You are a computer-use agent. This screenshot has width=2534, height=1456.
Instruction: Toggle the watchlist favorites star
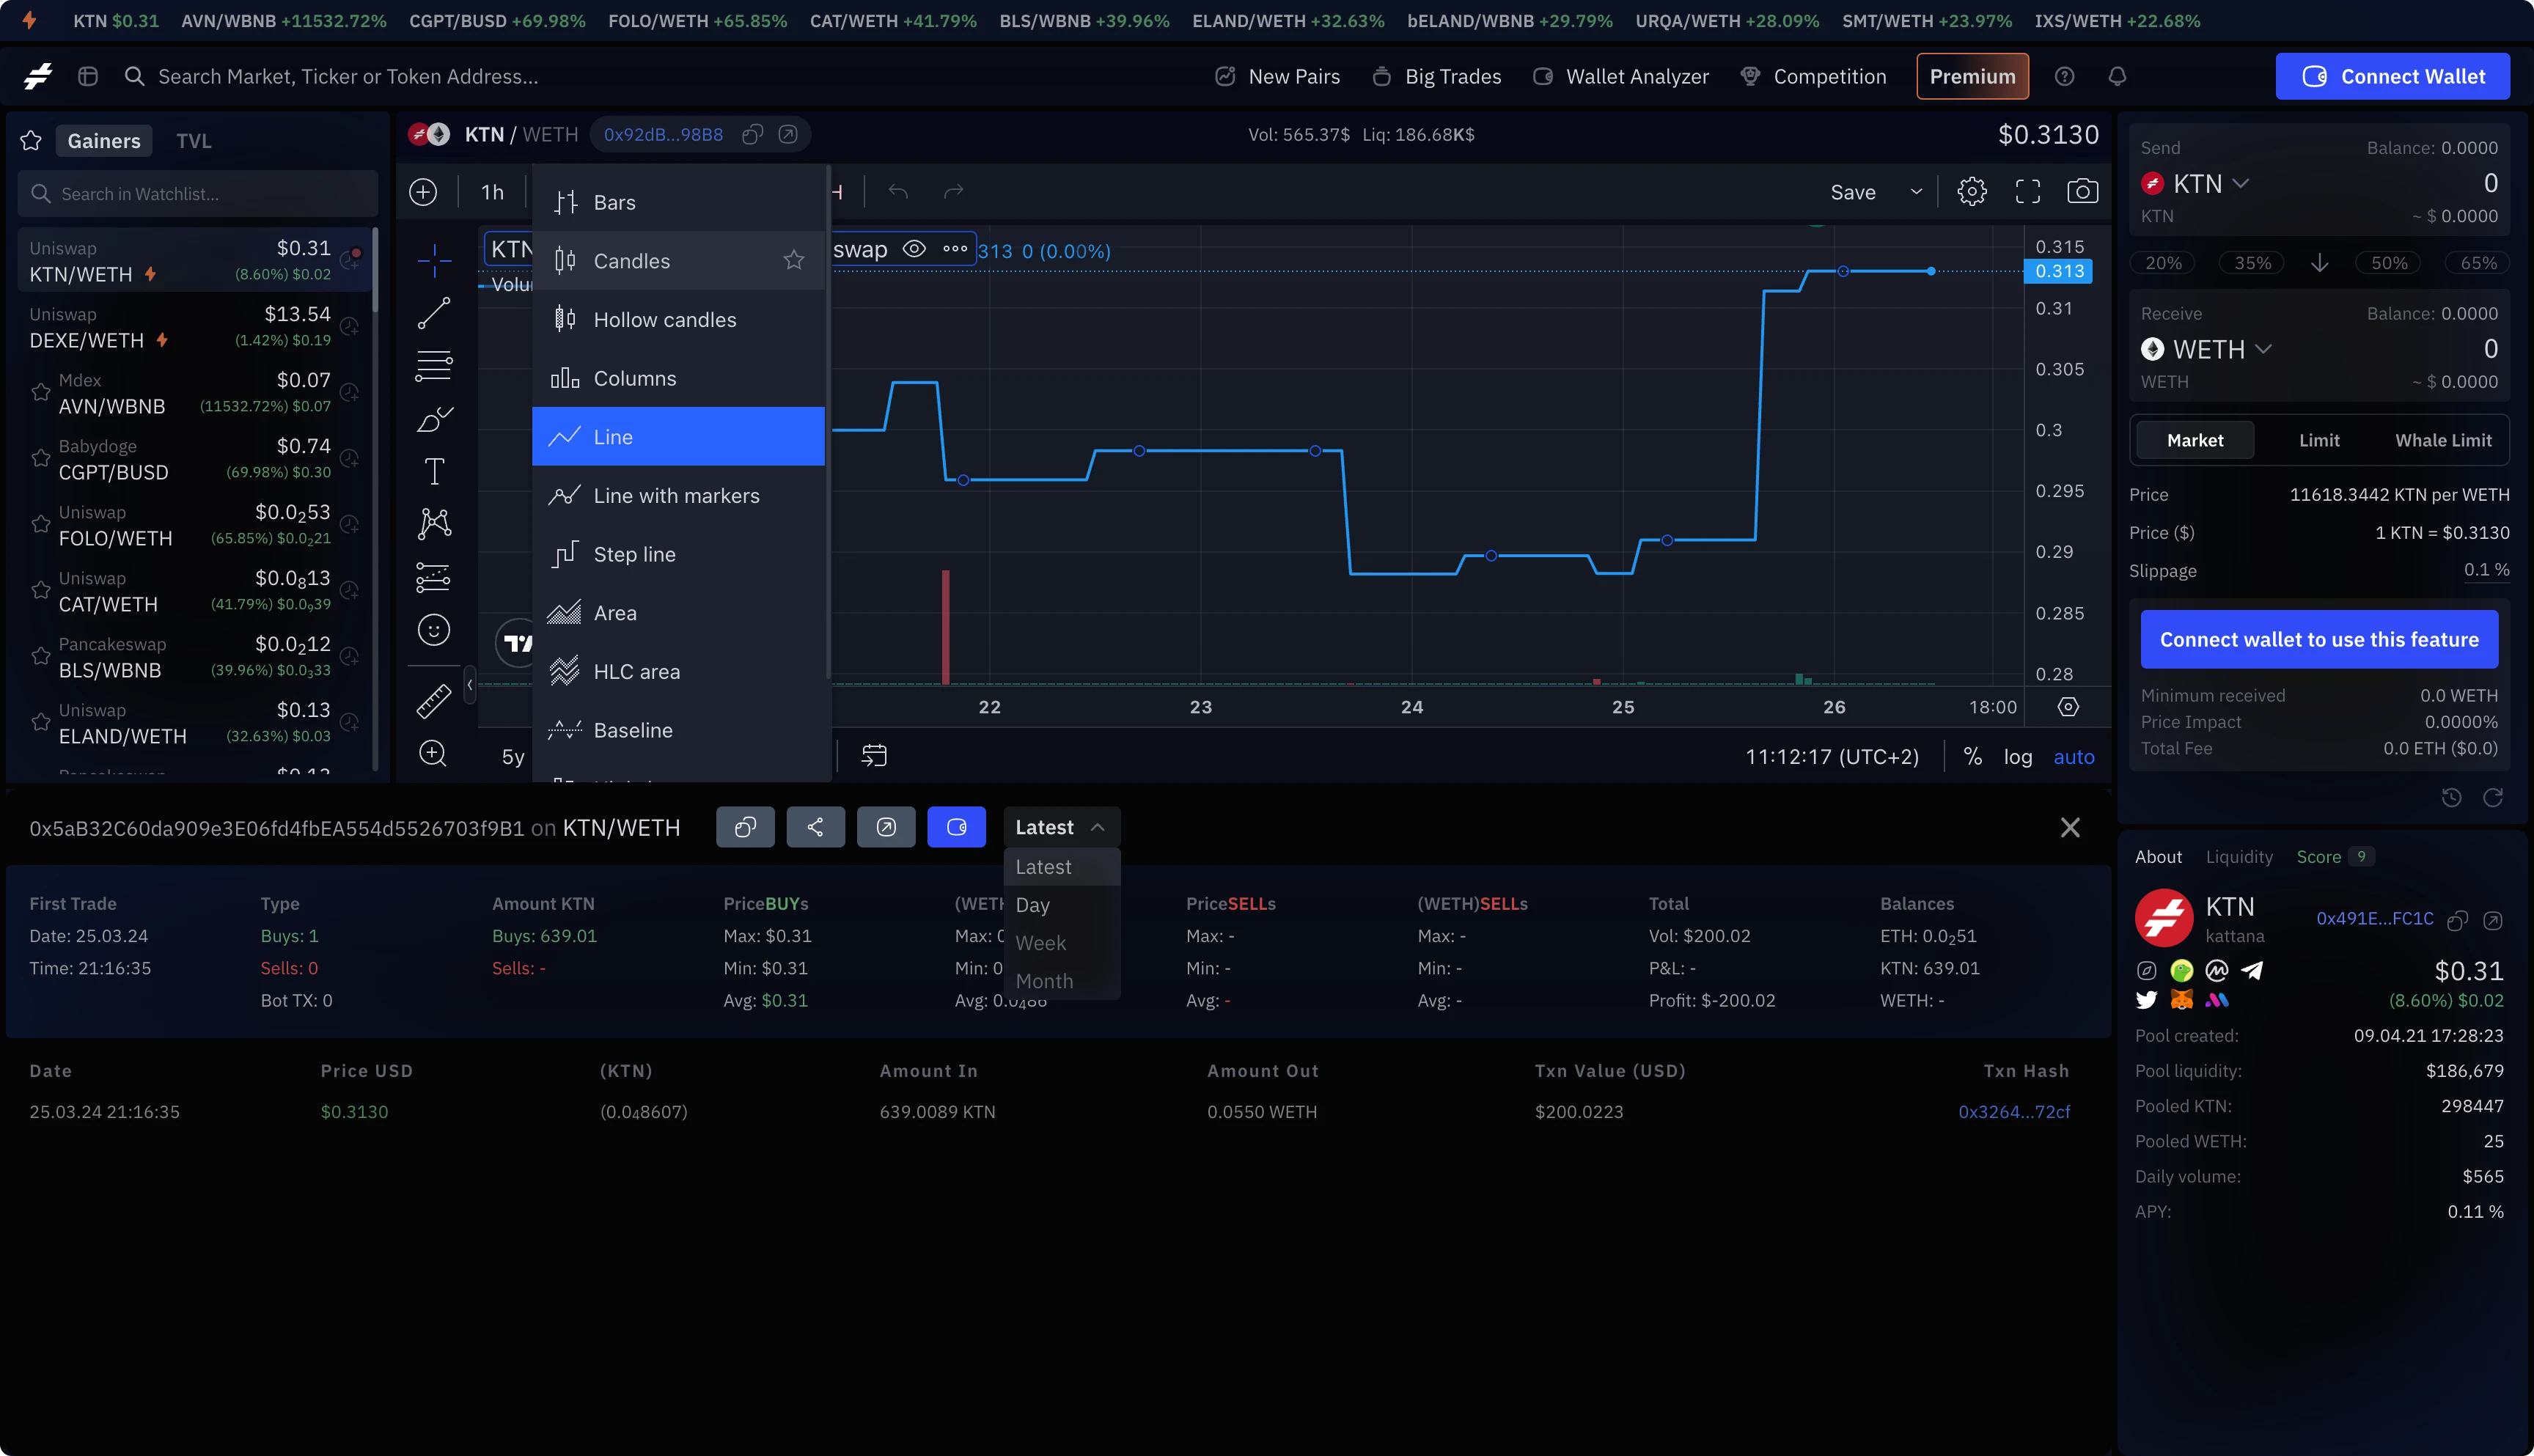pos(31,141)
